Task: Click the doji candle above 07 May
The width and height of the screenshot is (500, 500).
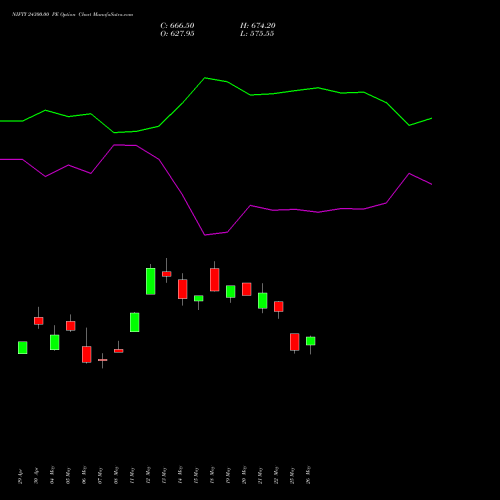Action: coord(103,360)
